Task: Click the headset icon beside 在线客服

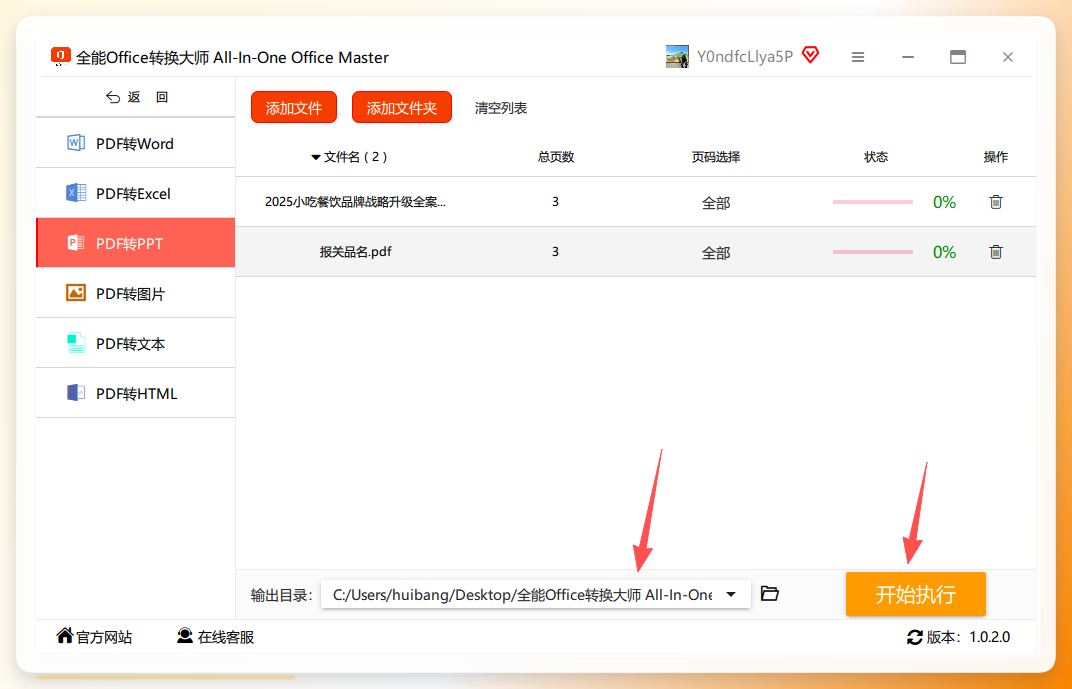Action: (x=185, y=636)
